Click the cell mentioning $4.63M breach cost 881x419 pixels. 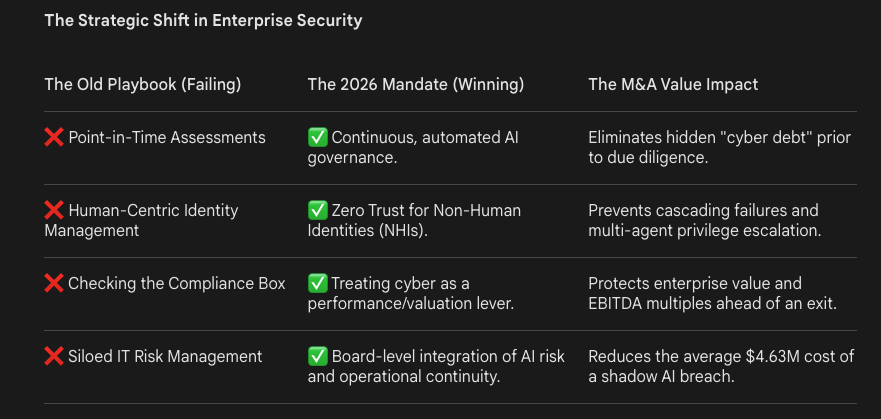[721, 367]
